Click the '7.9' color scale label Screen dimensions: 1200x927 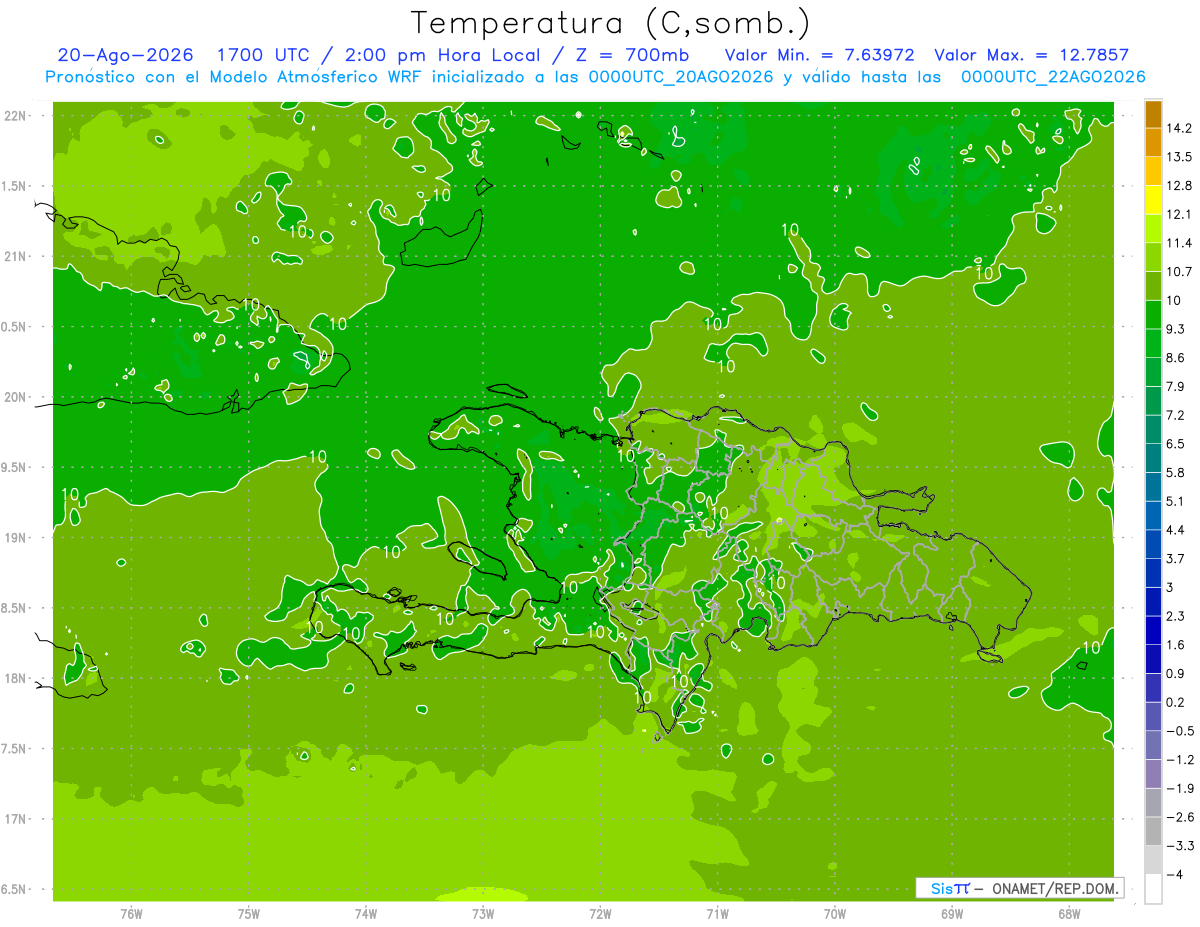tap(1176, 386)
